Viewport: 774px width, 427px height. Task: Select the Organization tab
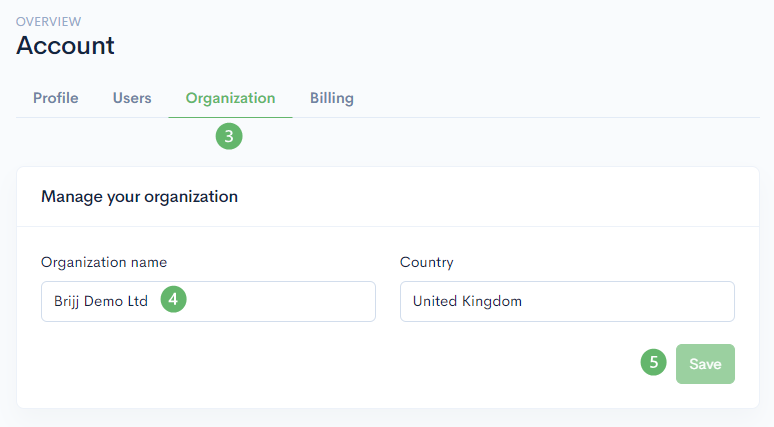[x=230, y=98]
